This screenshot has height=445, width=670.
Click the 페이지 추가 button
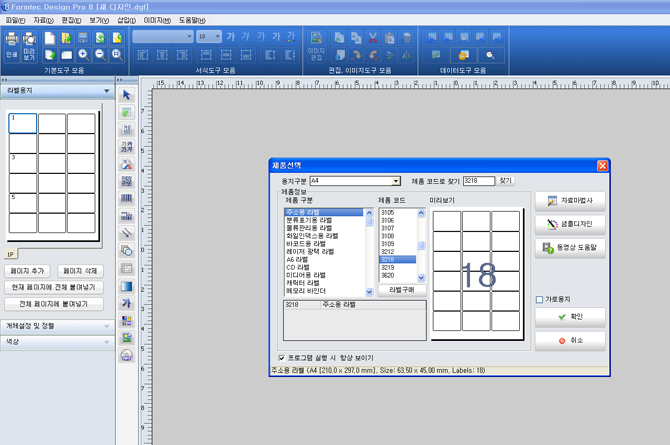(27, 271)
